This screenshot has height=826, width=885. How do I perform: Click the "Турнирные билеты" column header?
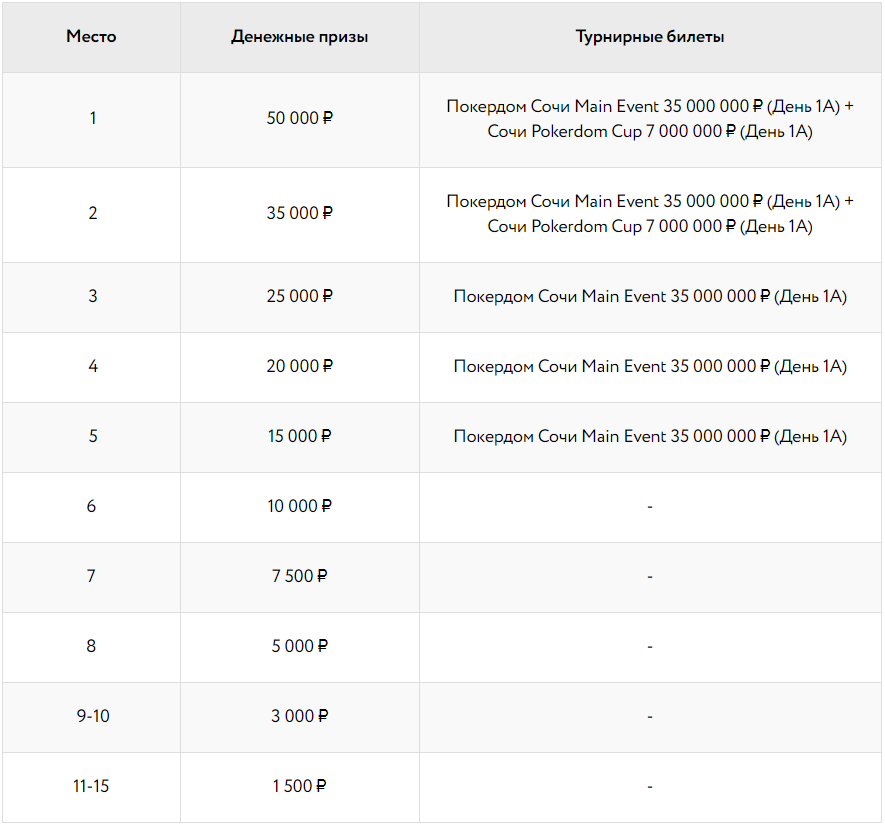650,37
